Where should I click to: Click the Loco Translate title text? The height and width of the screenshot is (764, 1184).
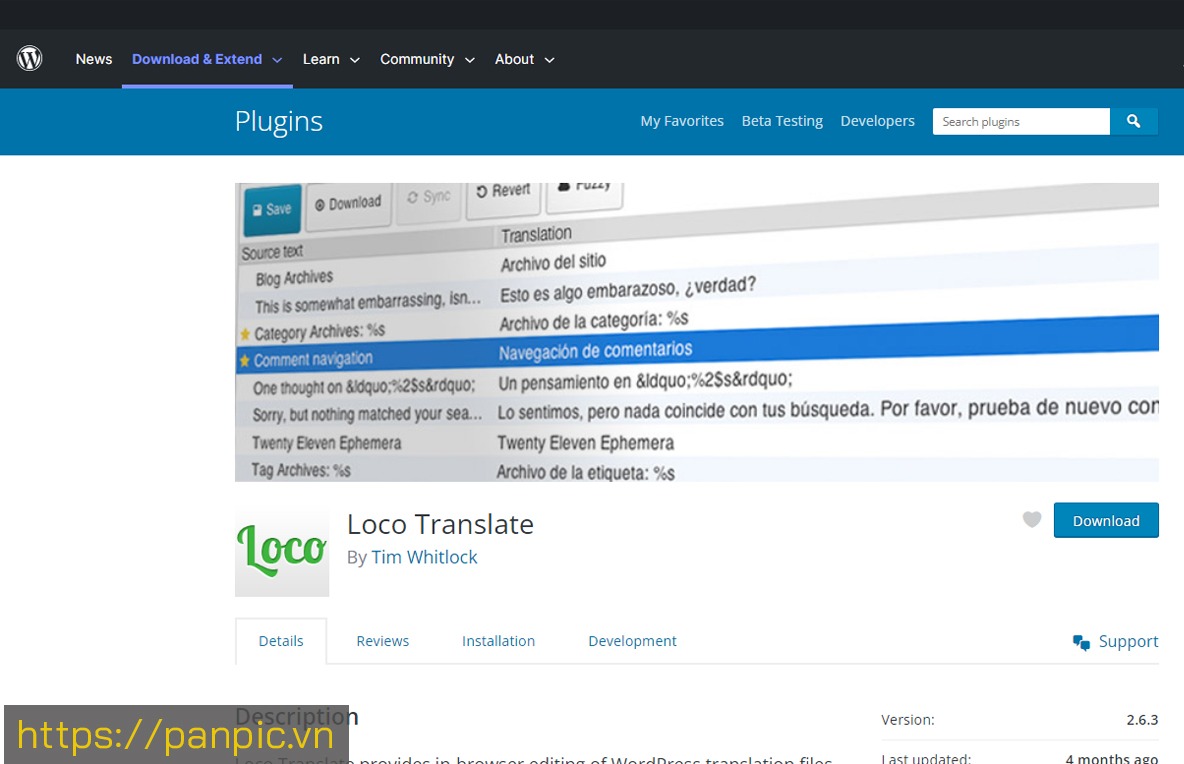click(440, 524)
